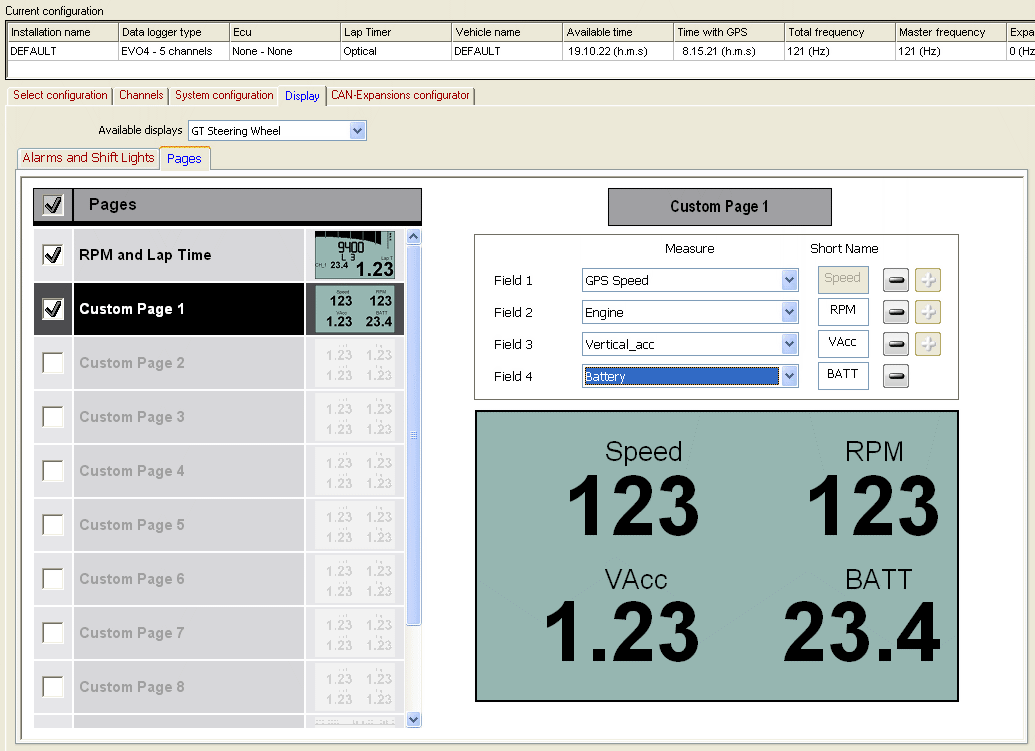Click the minus button for Field 3
1035x751 pixels.
[896, 344]
